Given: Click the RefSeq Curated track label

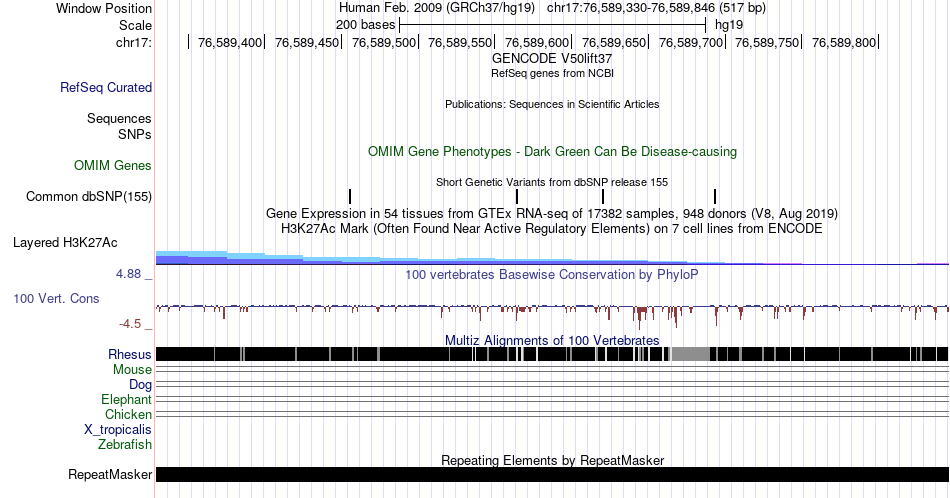Looking at the screenshot, I should point(106,87).
